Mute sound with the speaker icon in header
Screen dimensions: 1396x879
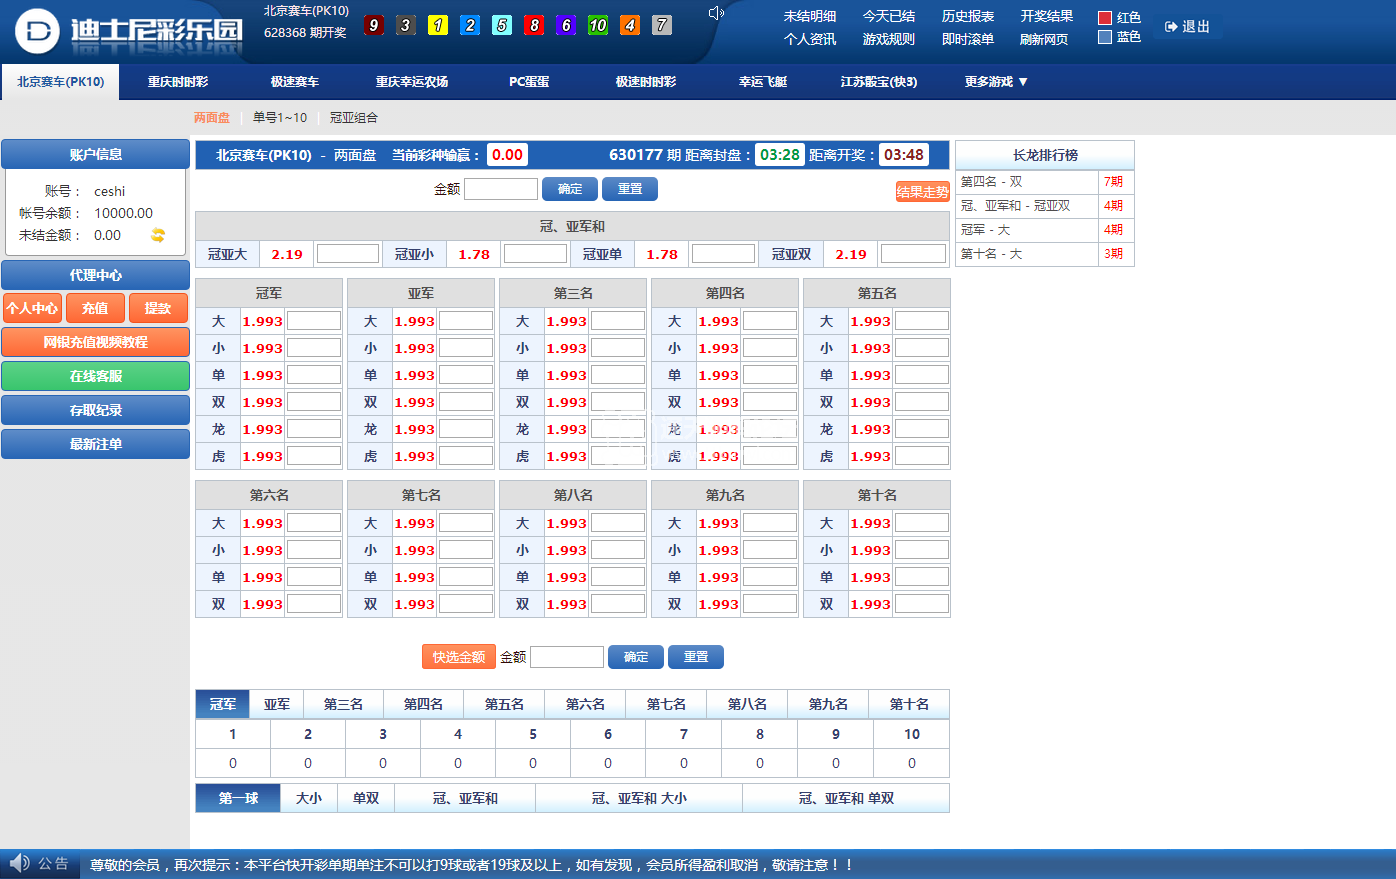pos(716,13)
